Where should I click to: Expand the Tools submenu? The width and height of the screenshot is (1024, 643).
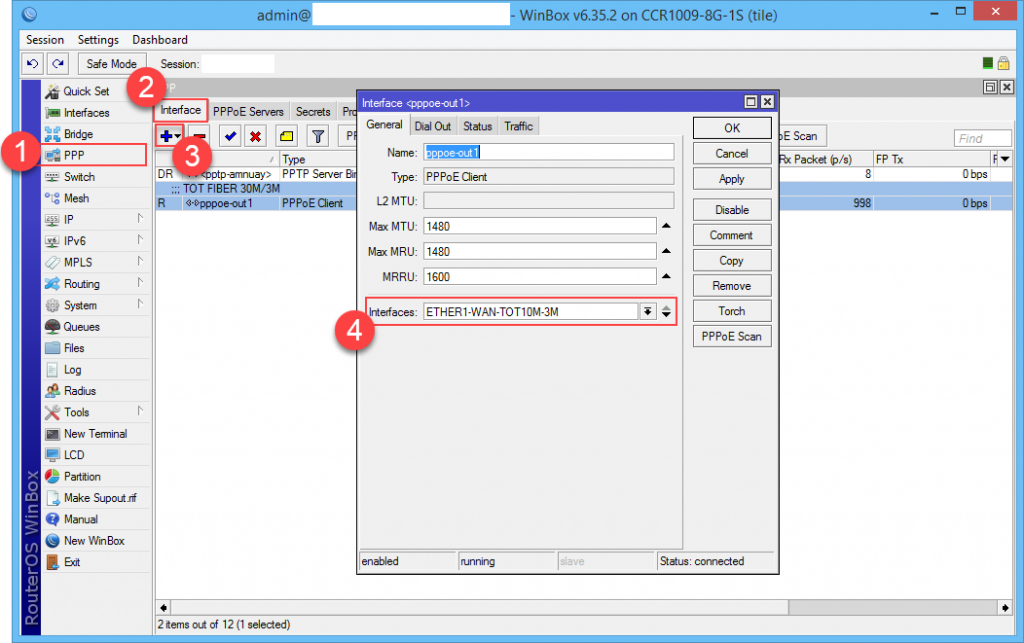pos(140,413)
